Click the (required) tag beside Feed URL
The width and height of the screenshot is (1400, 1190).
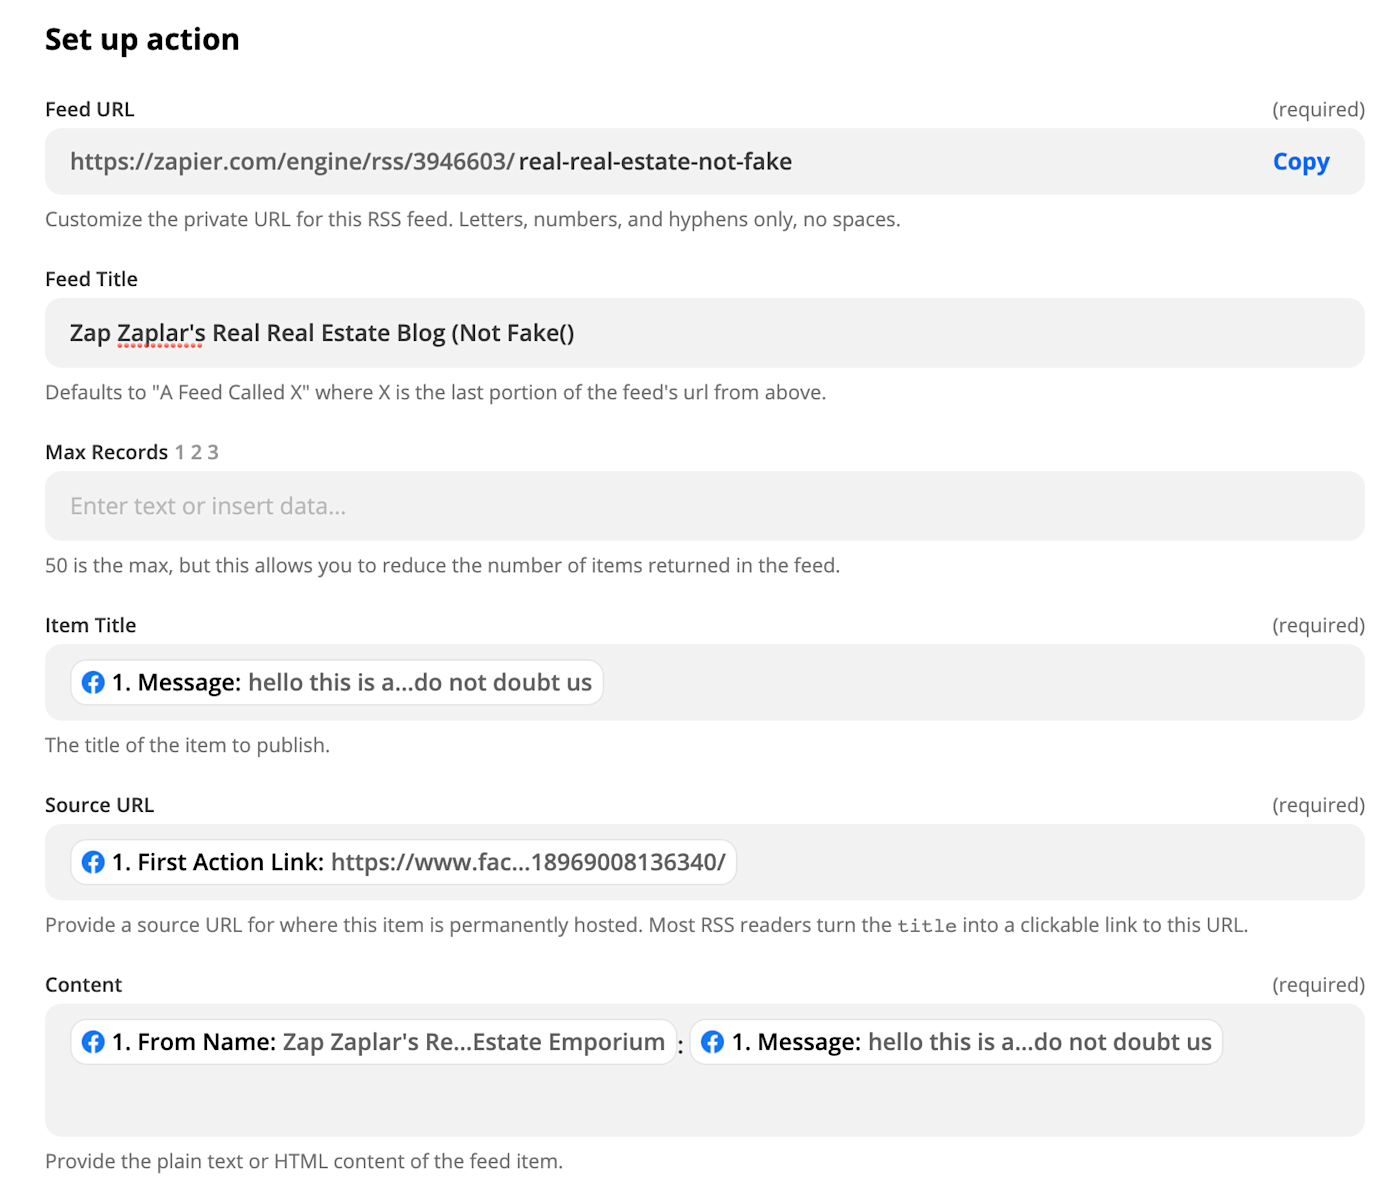point(1318,109)
